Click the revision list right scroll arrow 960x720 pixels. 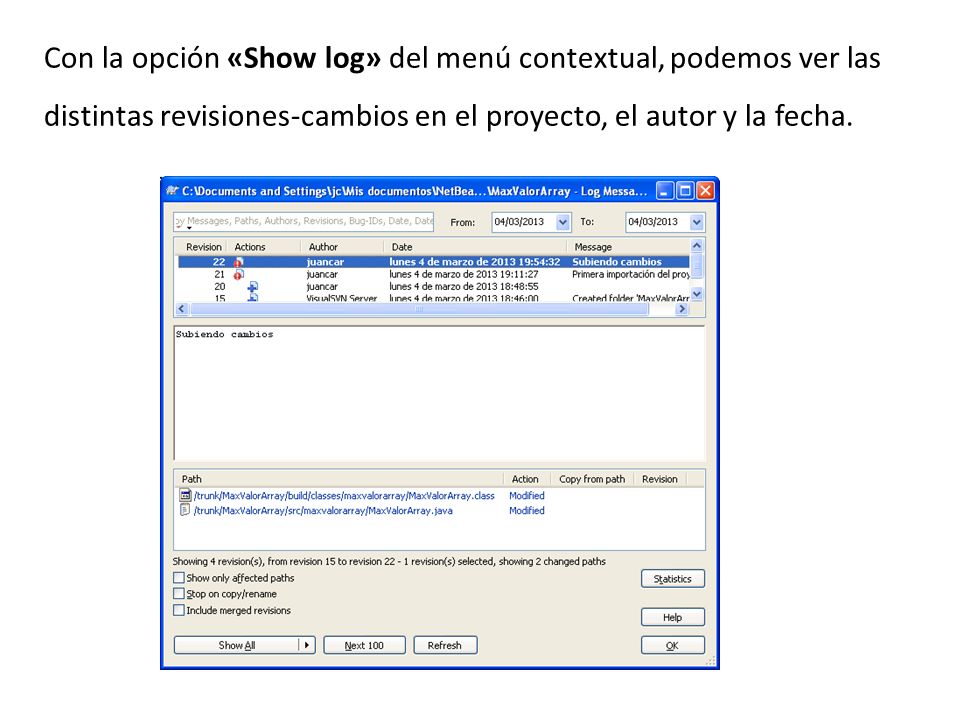[x=682, y=309]
